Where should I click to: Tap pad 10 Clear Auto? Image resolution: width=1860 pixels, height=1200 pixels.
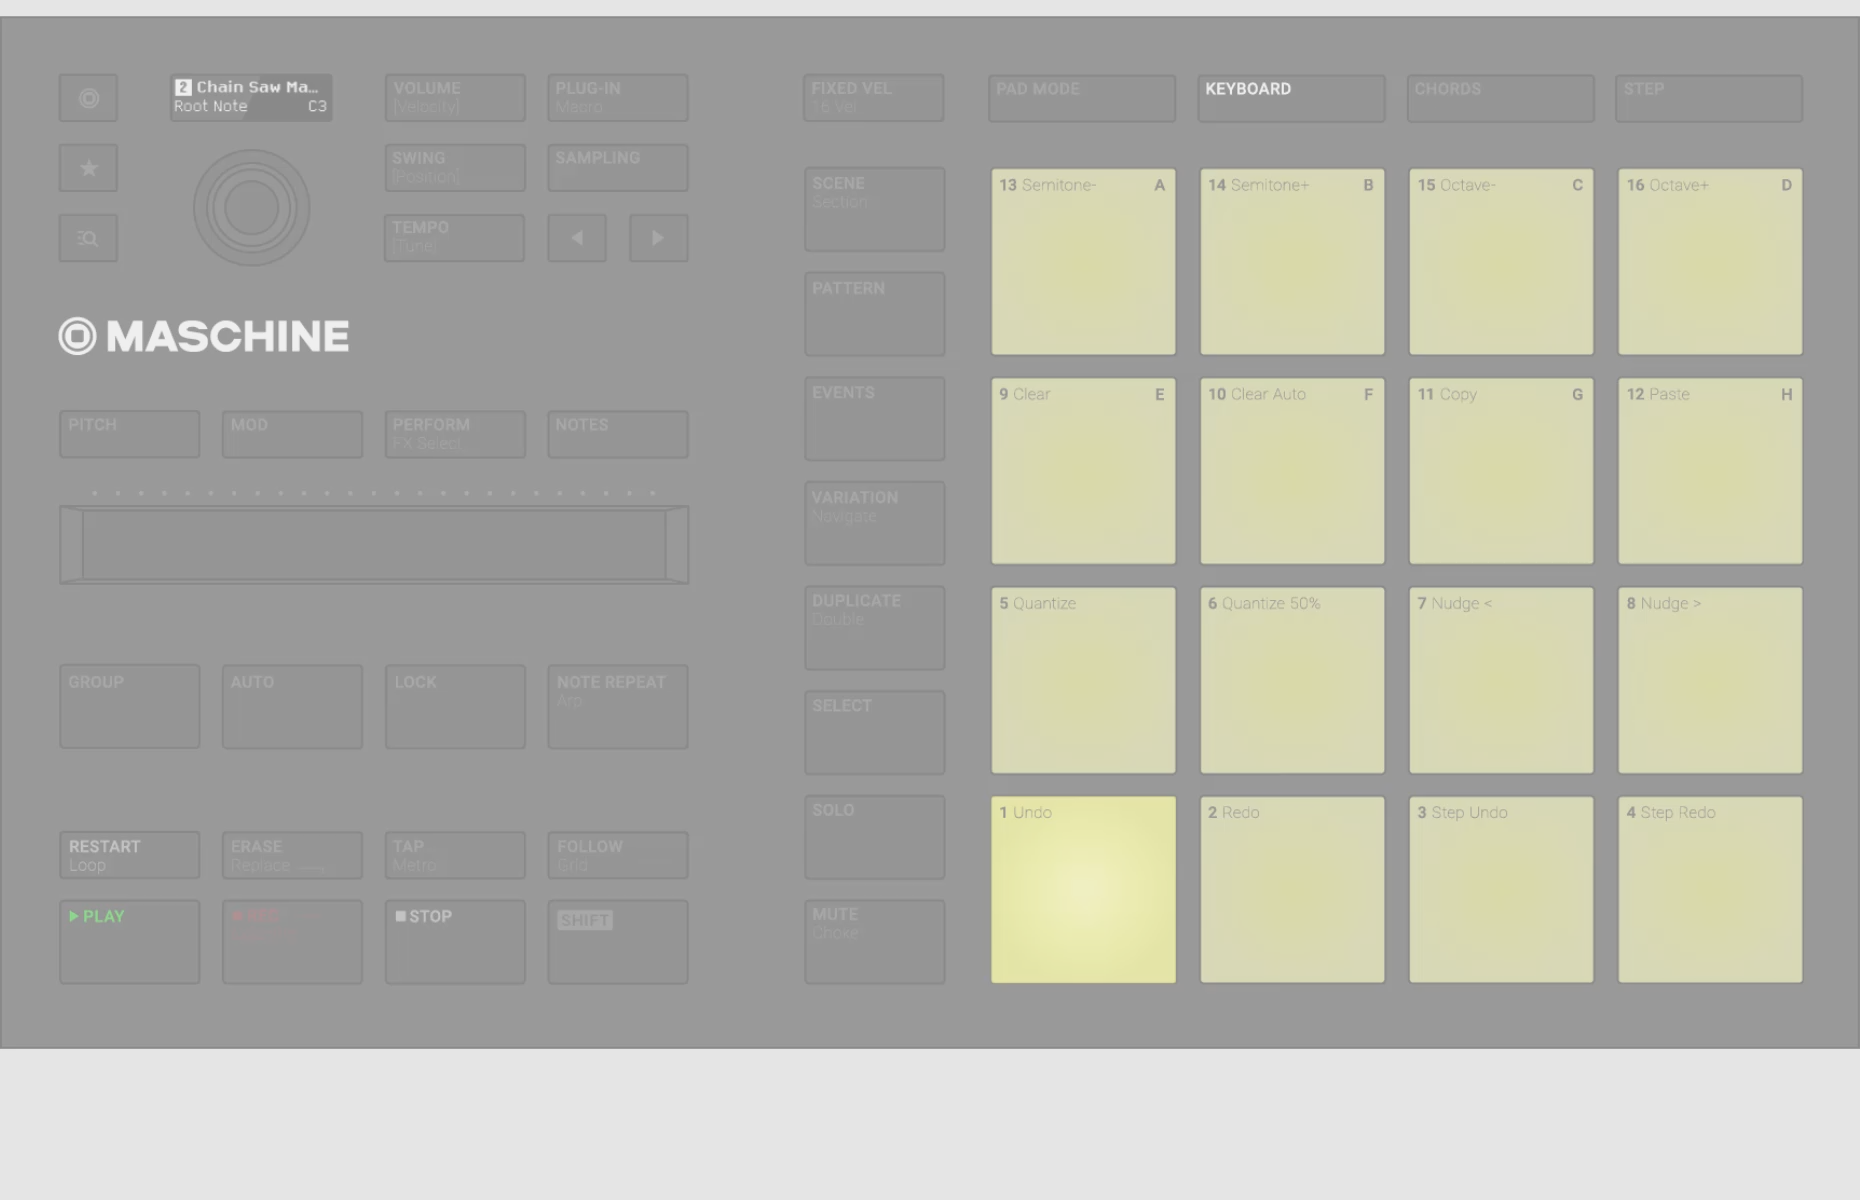(x=1292, y=471)
